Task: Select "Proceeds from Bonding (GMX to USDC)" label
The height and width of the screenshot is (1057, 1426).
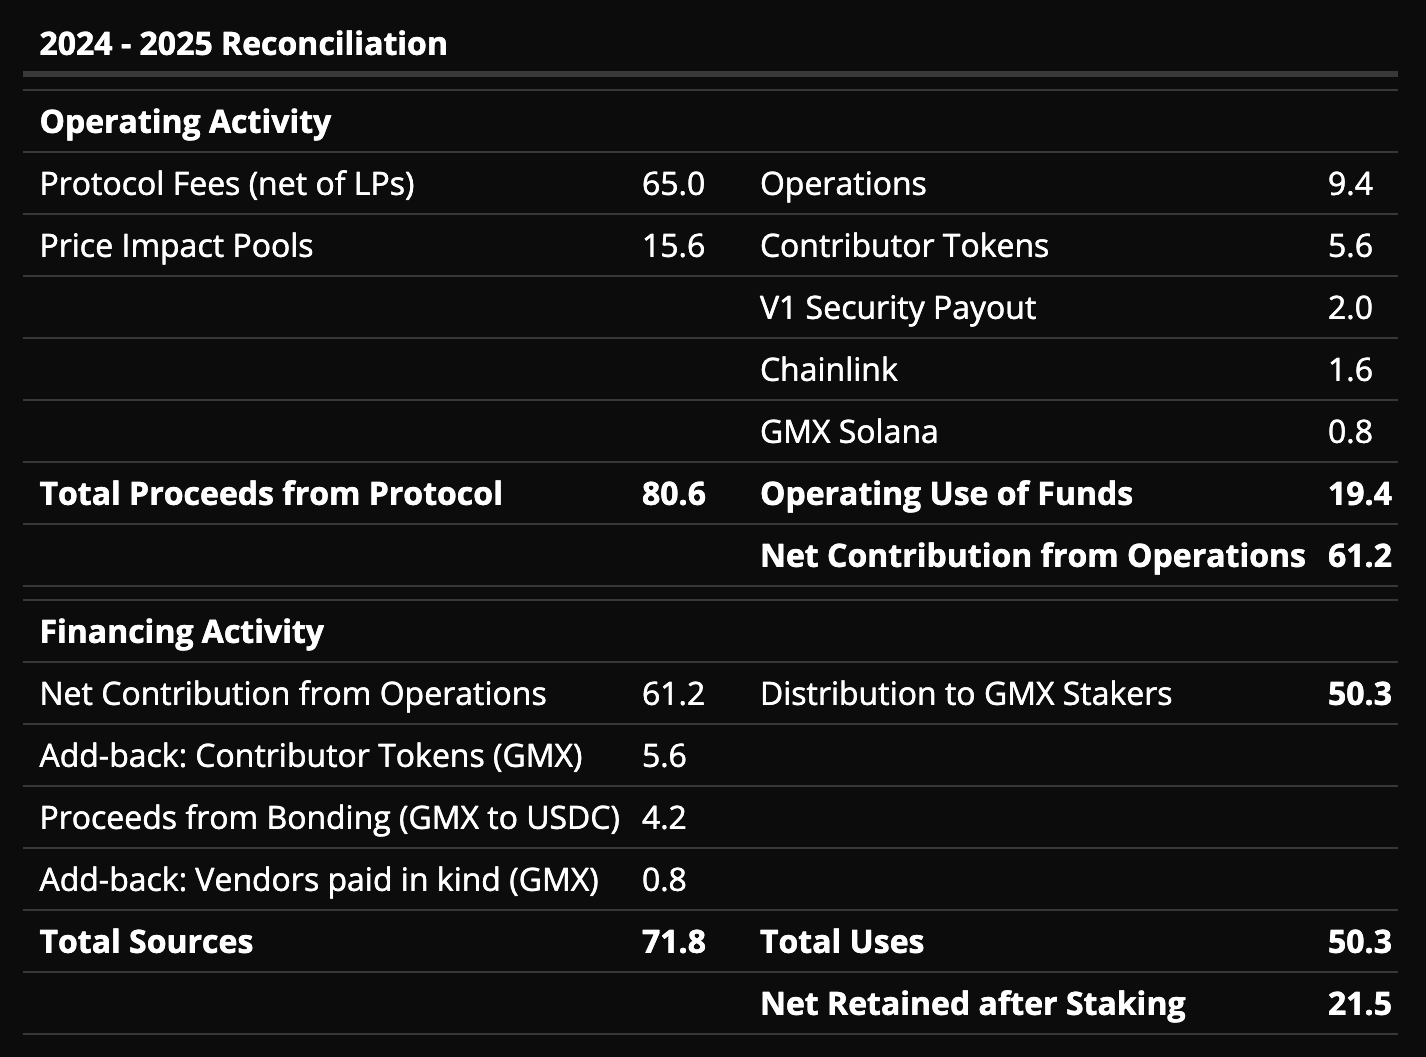Action: tap(329, 818)
